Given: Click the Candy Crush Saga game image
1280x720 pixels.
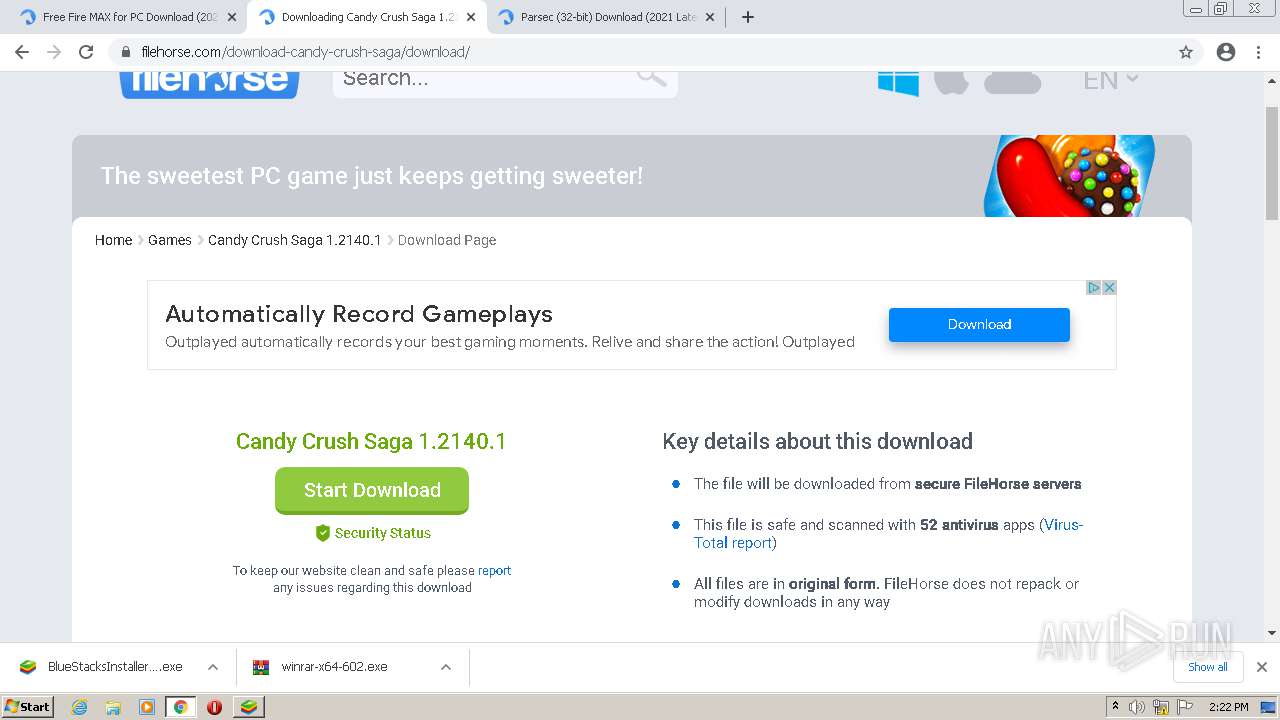Looking at the screenshot, I should (x=1069, y=176).
